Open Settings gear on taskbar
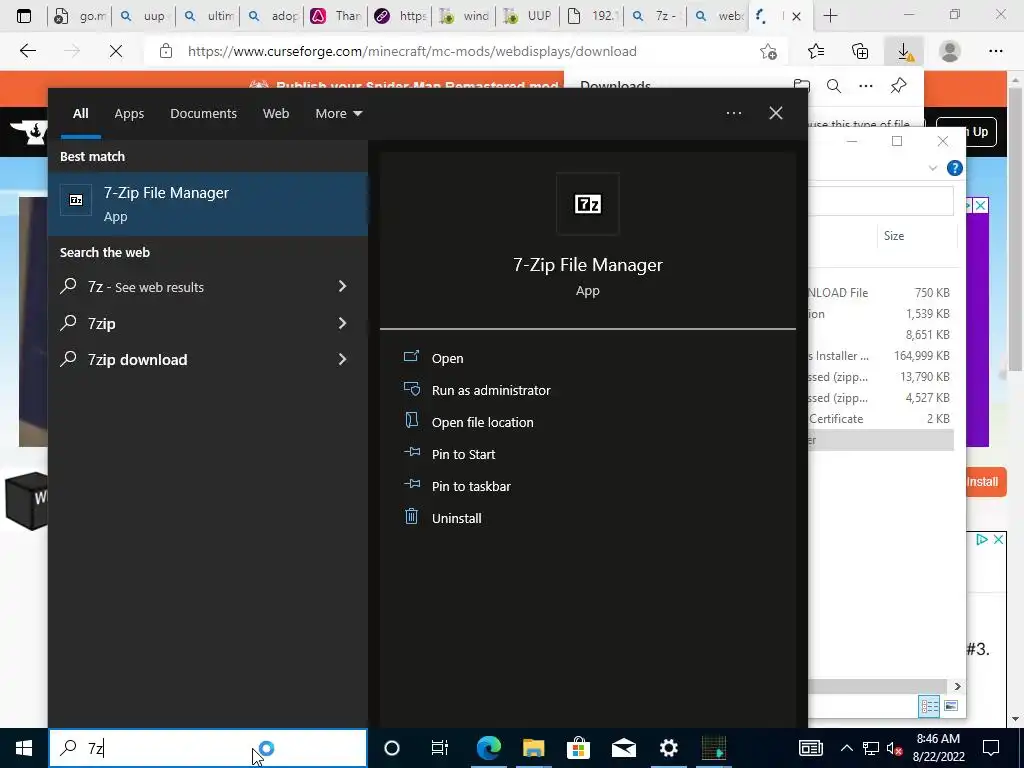Image resolution: width=1024 pixels, height=768 pixels. click(668, 748)
